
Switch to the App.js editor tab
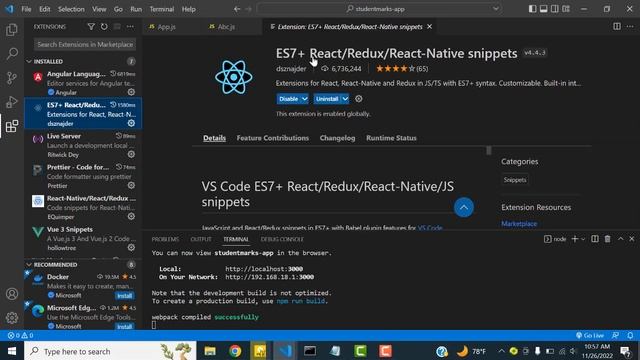tap(166, 27)
